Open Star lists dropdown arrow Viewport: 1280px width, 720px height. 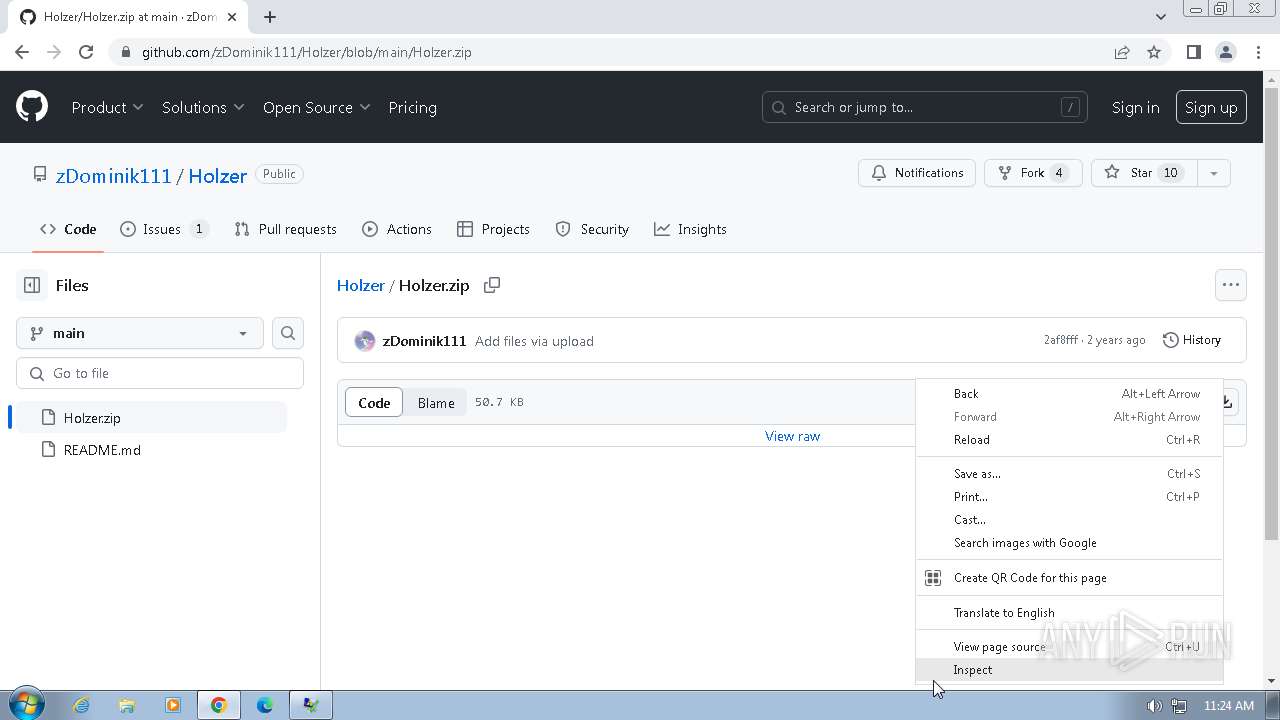point(1213,173)
